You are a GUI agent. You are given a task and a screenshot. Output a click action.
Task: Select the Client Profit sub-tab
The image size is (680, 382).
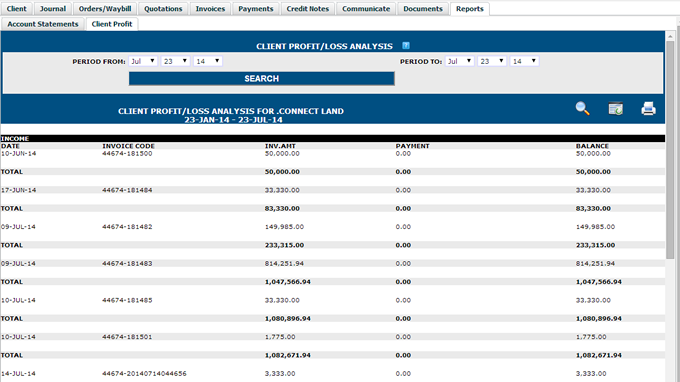click(x=112, y=24)
